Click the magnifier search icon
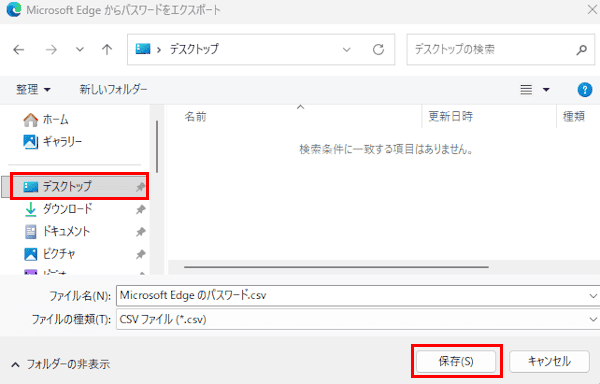Screen dimensions: 600x384 582,49
